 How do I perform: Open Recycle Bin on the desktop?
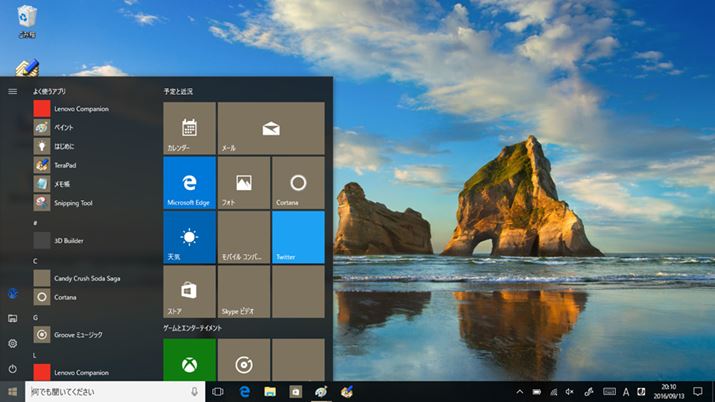(x=27, y=18)
